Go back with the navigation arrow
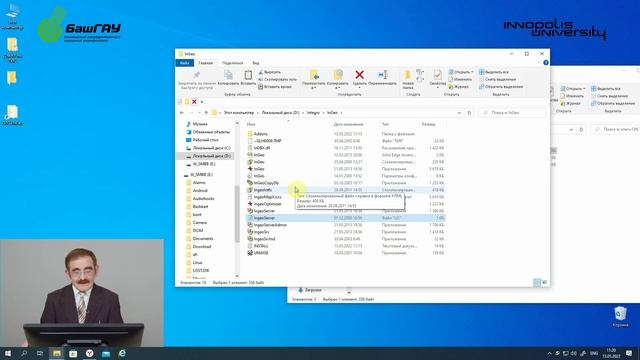This screenshot has width=640, height=360. point(182,113)
